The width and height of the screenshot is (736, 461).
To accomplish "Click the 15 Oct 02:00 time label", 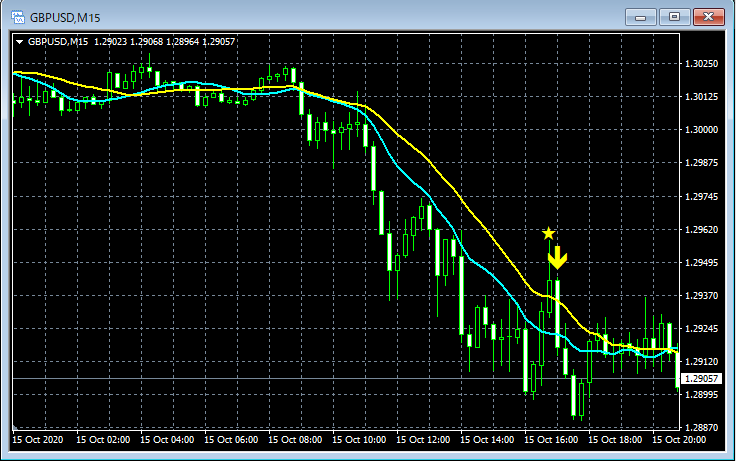I will (103, 440).
